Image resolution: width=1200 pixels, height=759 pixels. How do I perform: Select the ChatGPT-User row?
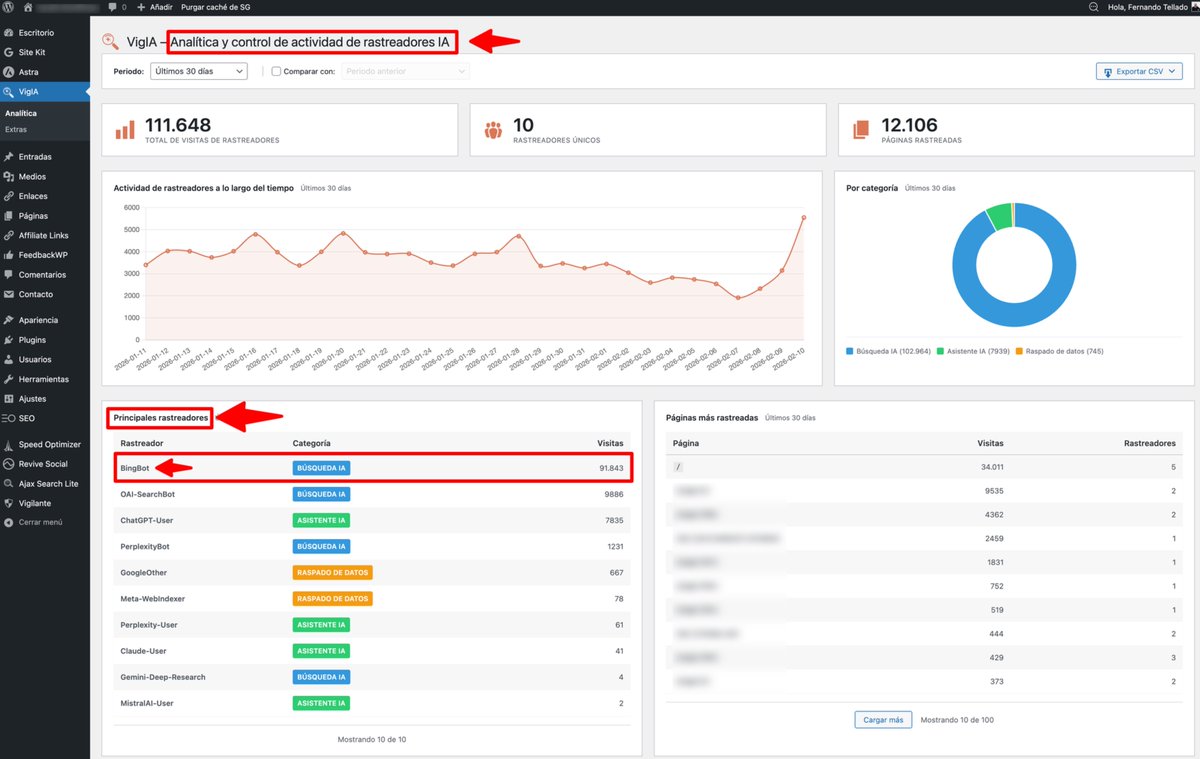point(372,520)
